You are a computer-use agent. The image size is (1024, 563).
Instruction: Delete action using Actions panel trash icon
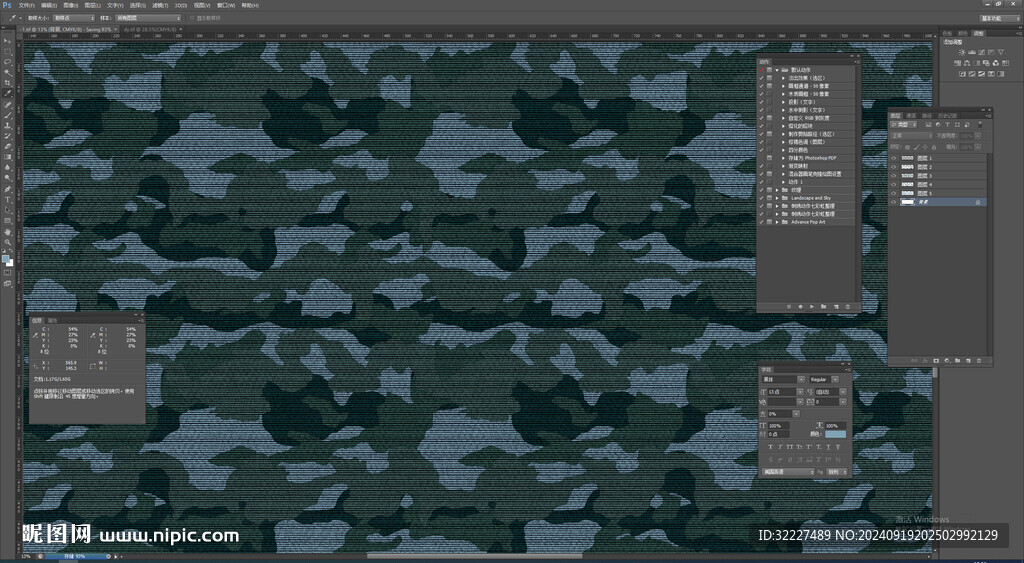[x=848, y=306]
